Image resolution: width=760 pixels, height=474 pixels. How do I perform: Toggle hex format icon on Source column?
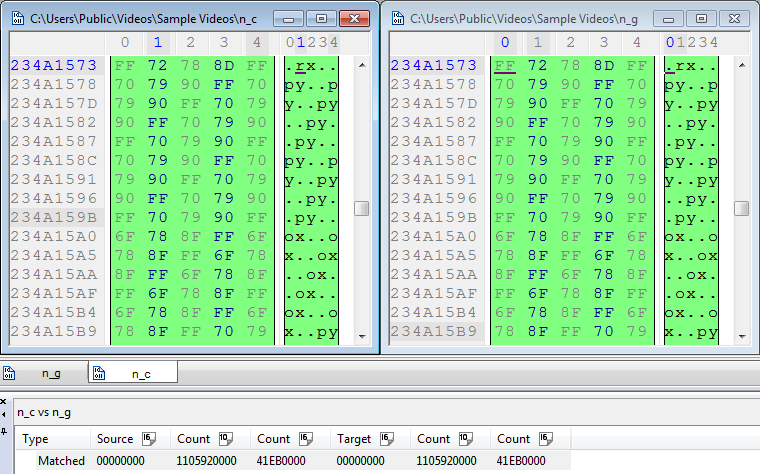coord(149,439)
